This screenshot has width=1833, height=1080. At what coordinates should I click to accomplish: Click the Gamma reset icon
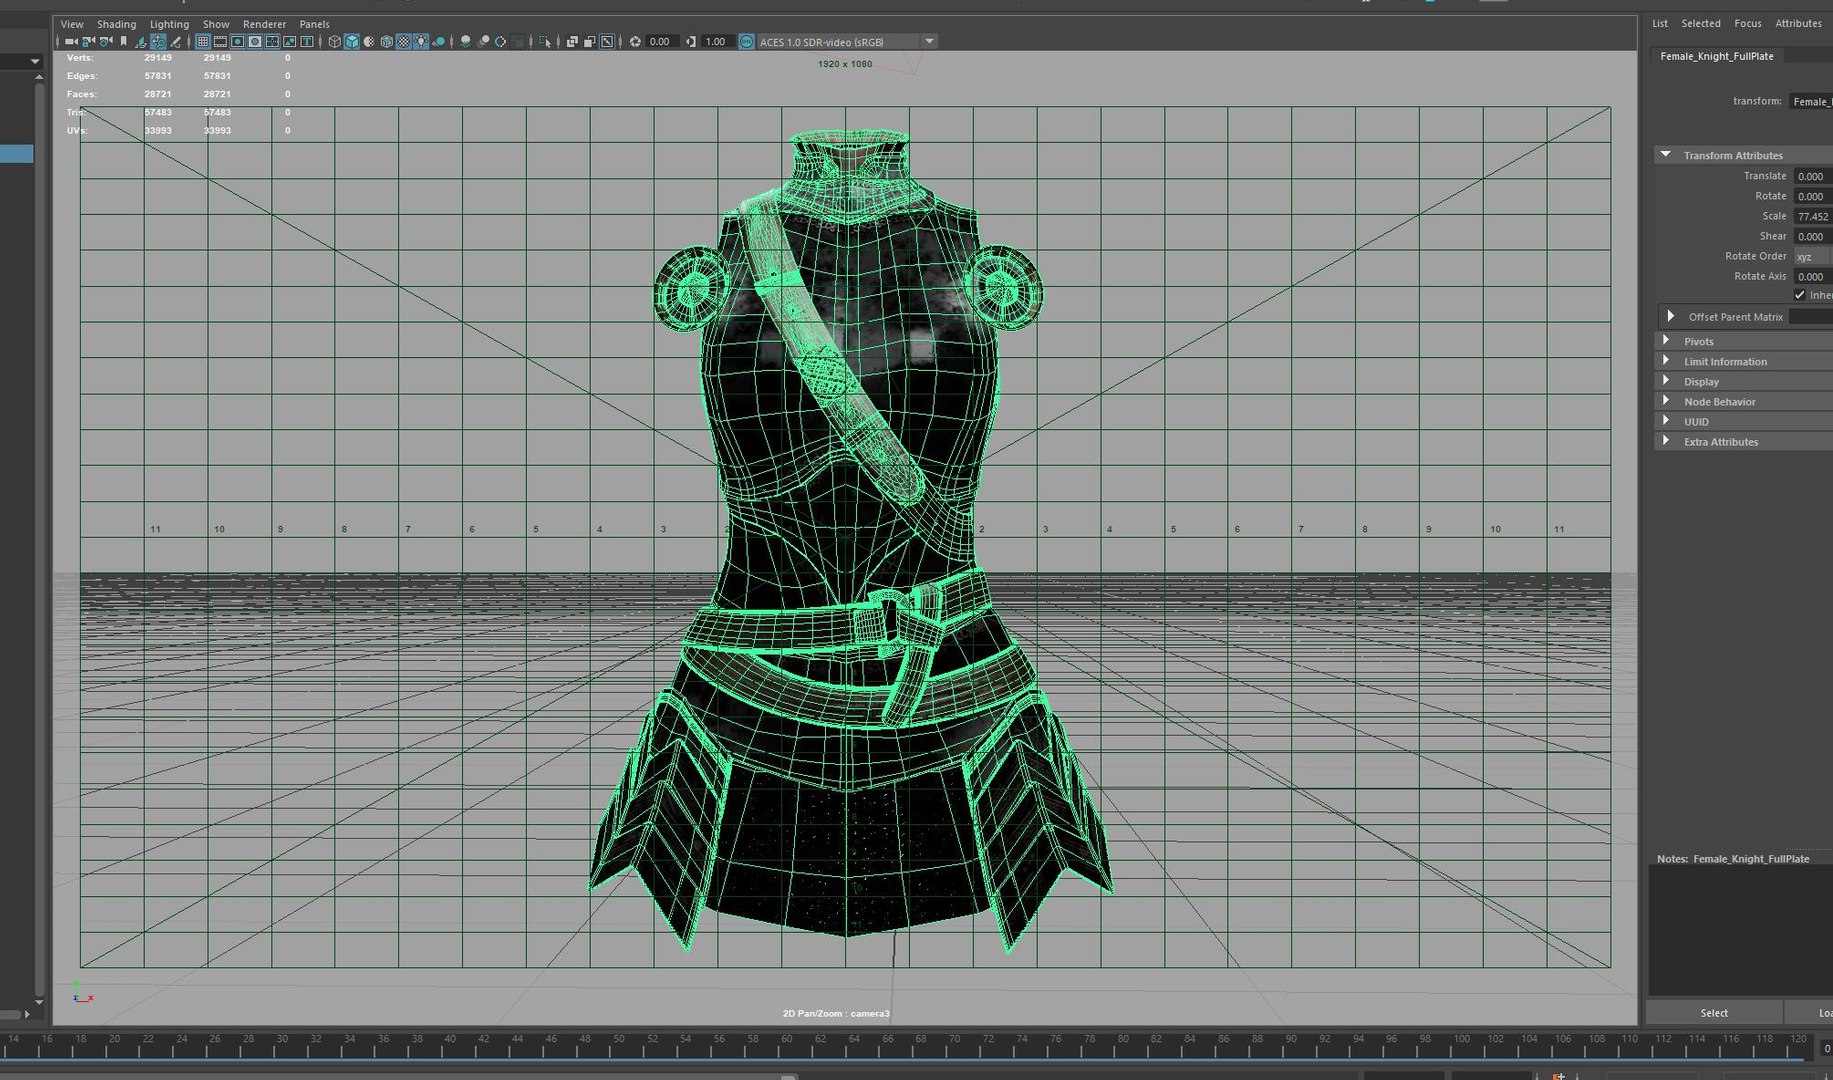(691, 41)
